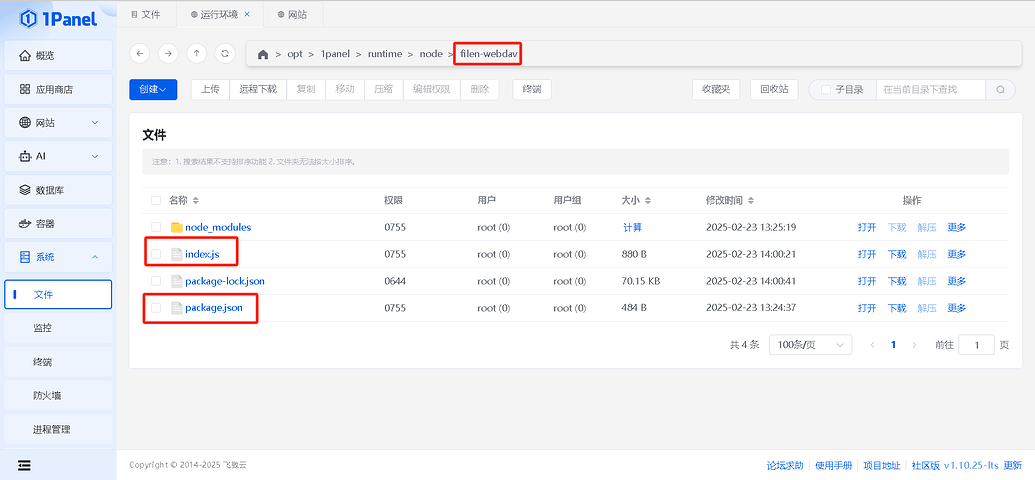Click the package.json file icon

point(176,308)
